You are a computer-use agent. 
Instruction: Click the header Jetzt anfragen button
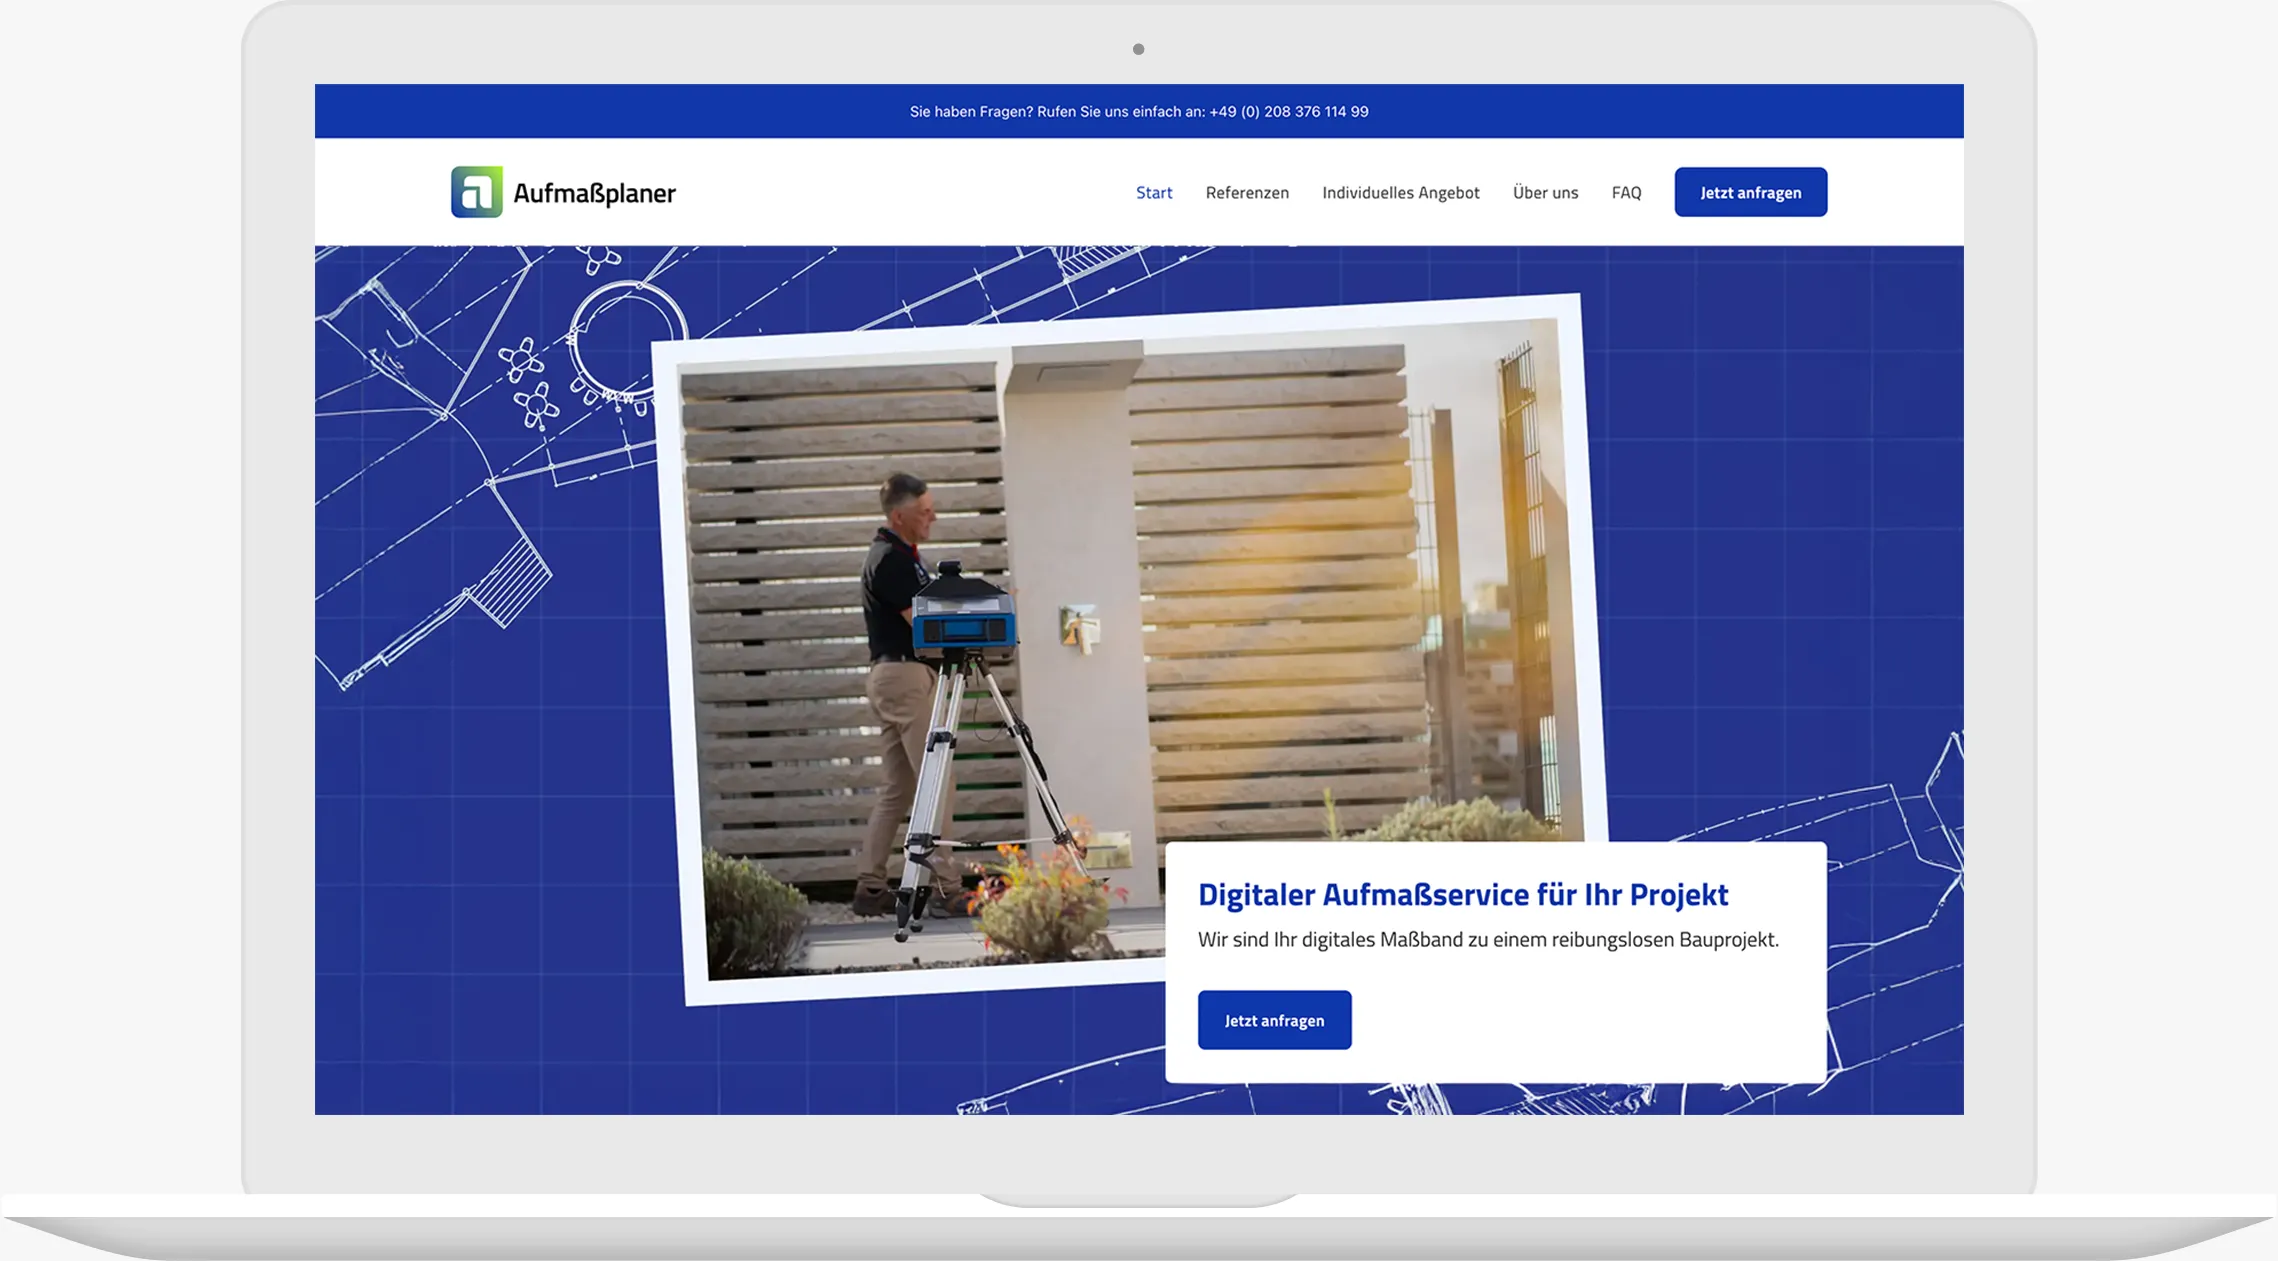[1751, 192]
